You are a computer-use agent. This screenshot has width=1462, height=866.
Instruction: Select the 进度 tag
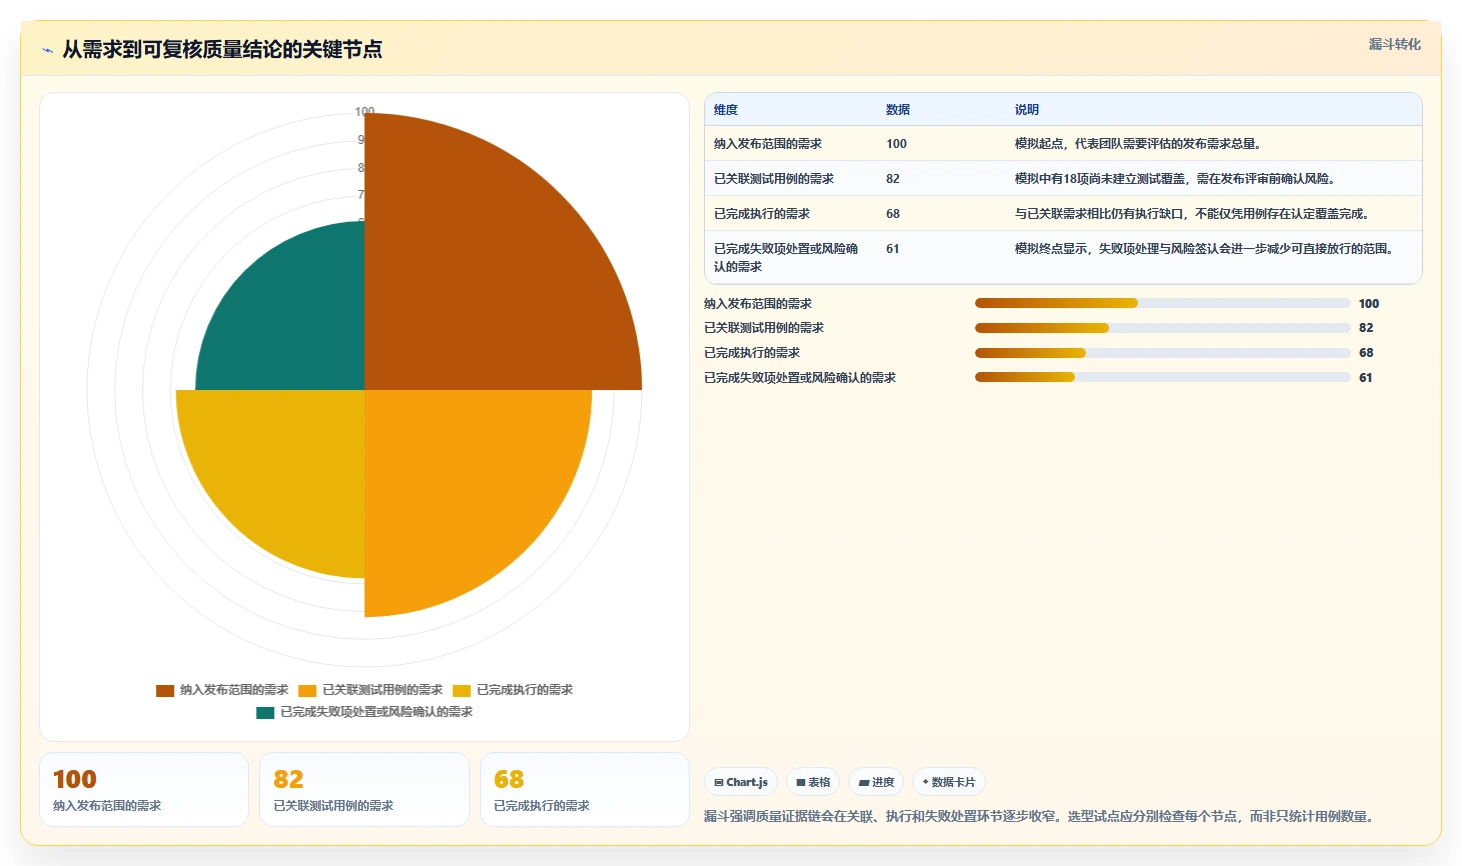point(876,782)
